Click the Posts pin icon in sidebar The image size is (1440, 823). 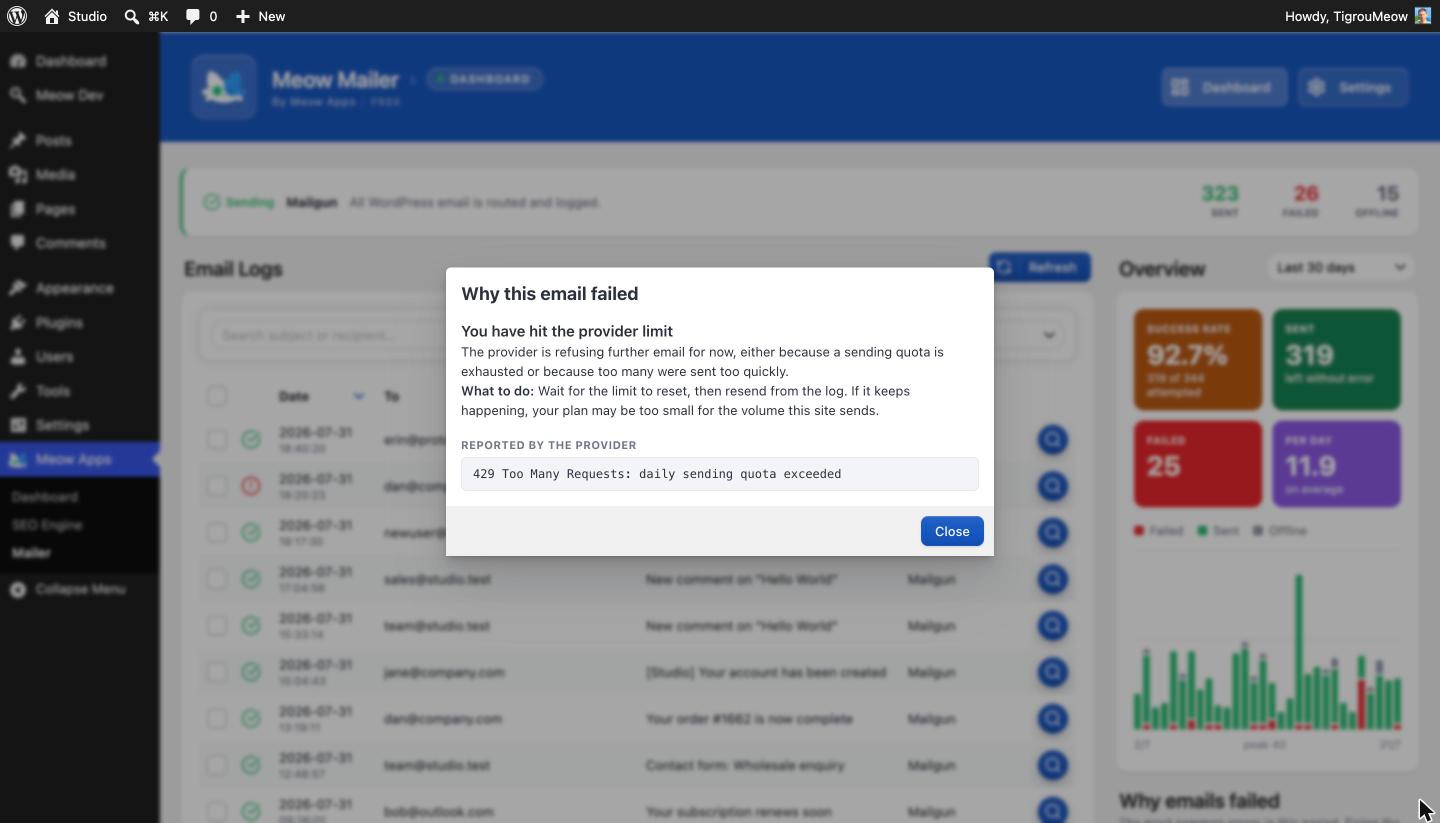pos(18,141)
